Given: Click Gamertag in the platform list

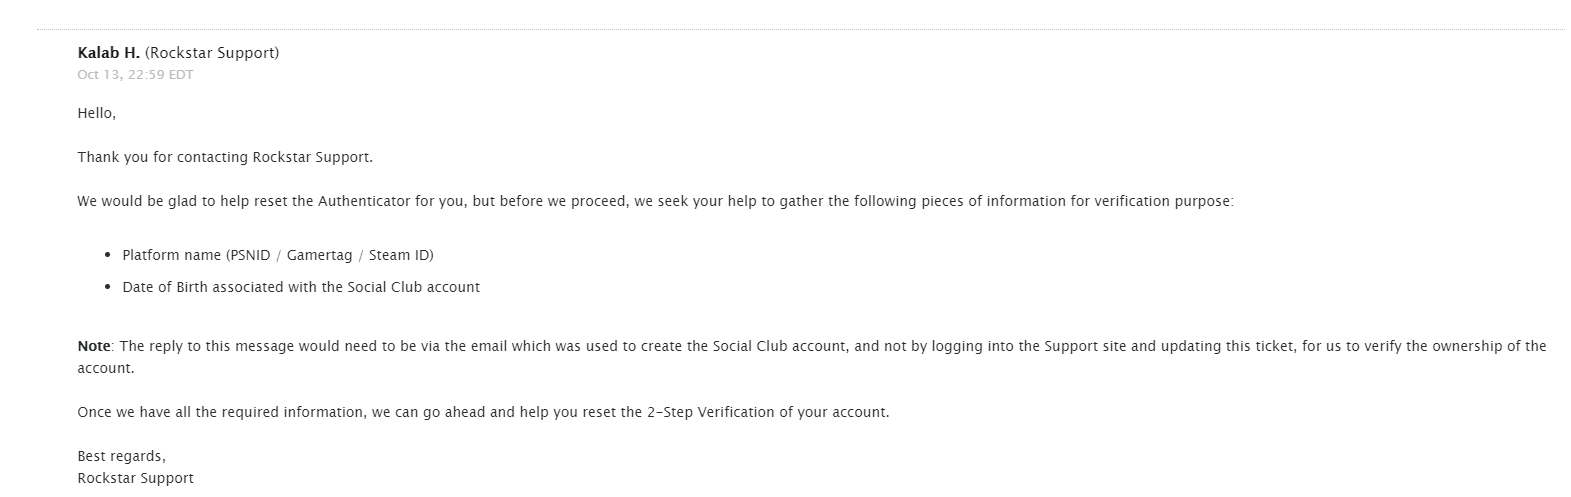Looking at the screenshot, I should tap(319, 255).
